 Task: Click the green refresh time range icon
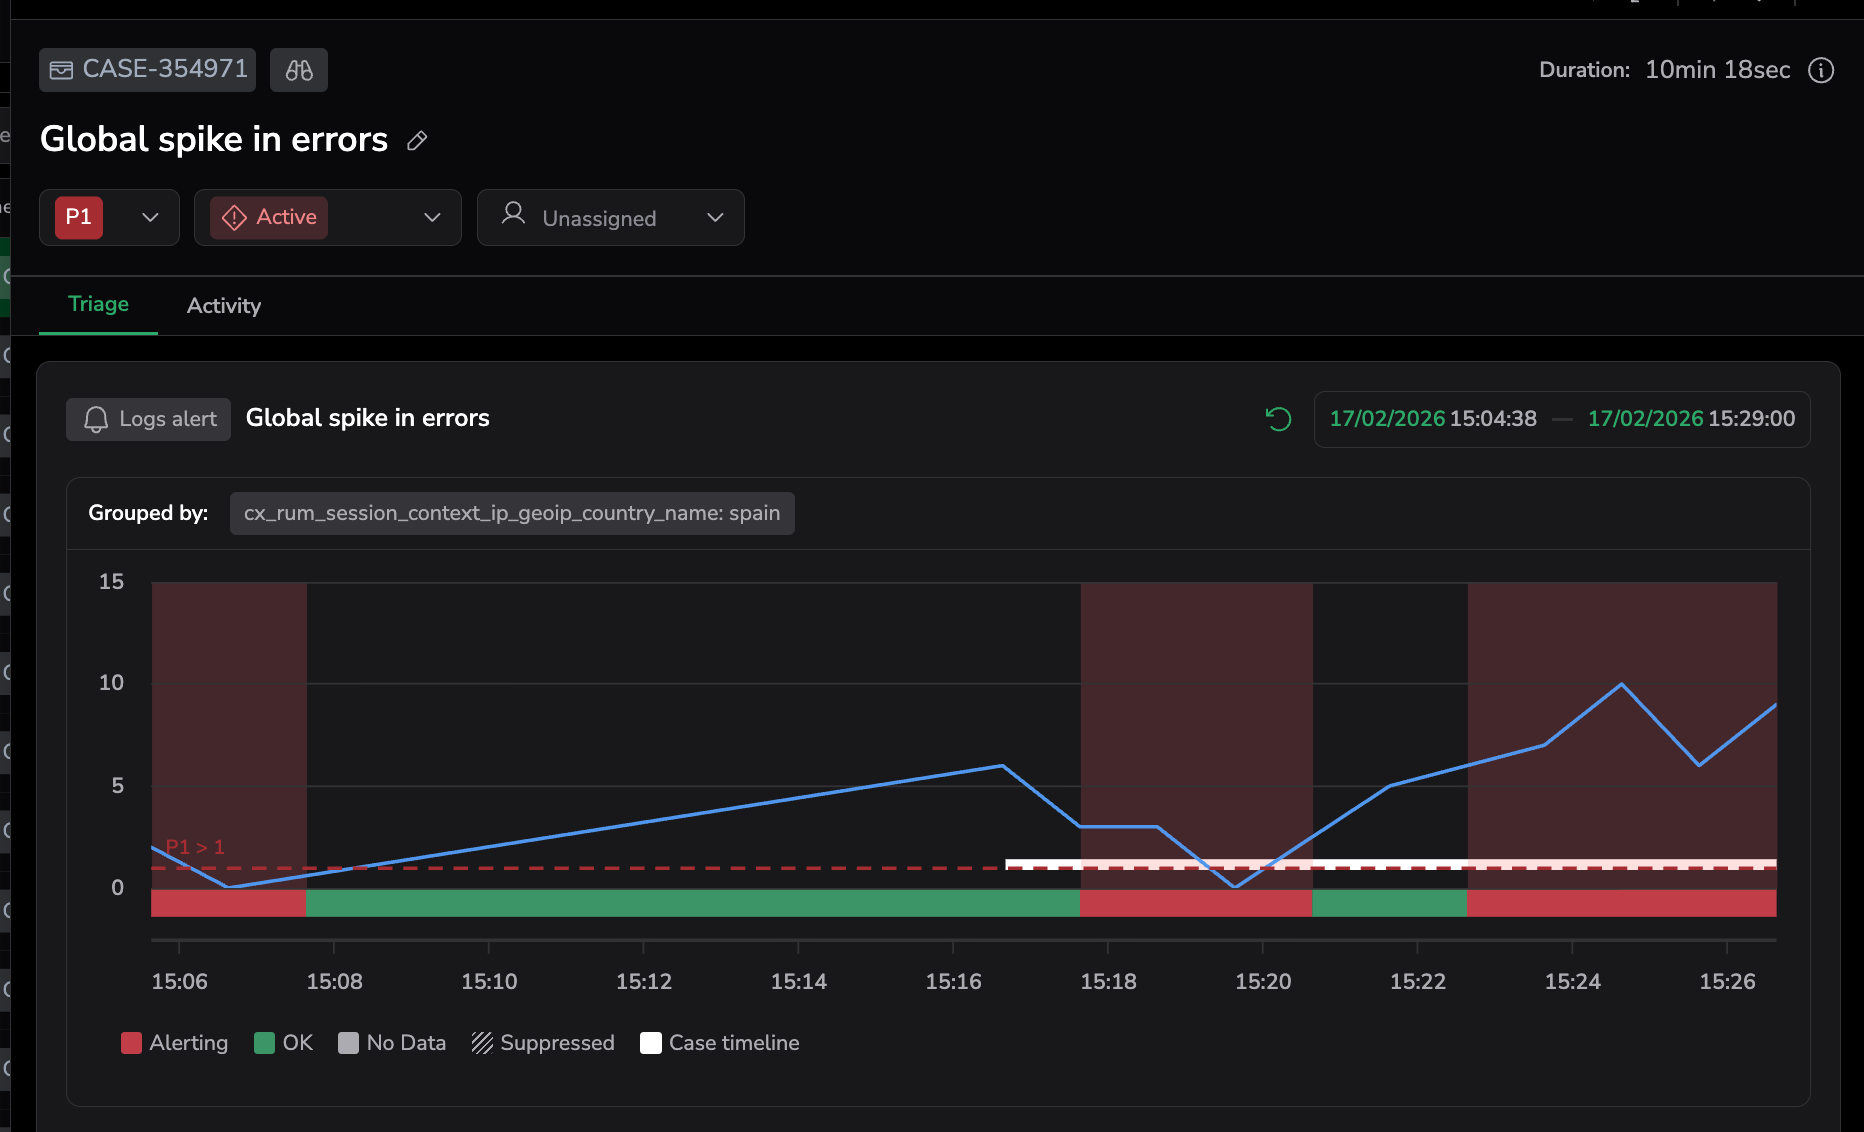coord(1278,419)
